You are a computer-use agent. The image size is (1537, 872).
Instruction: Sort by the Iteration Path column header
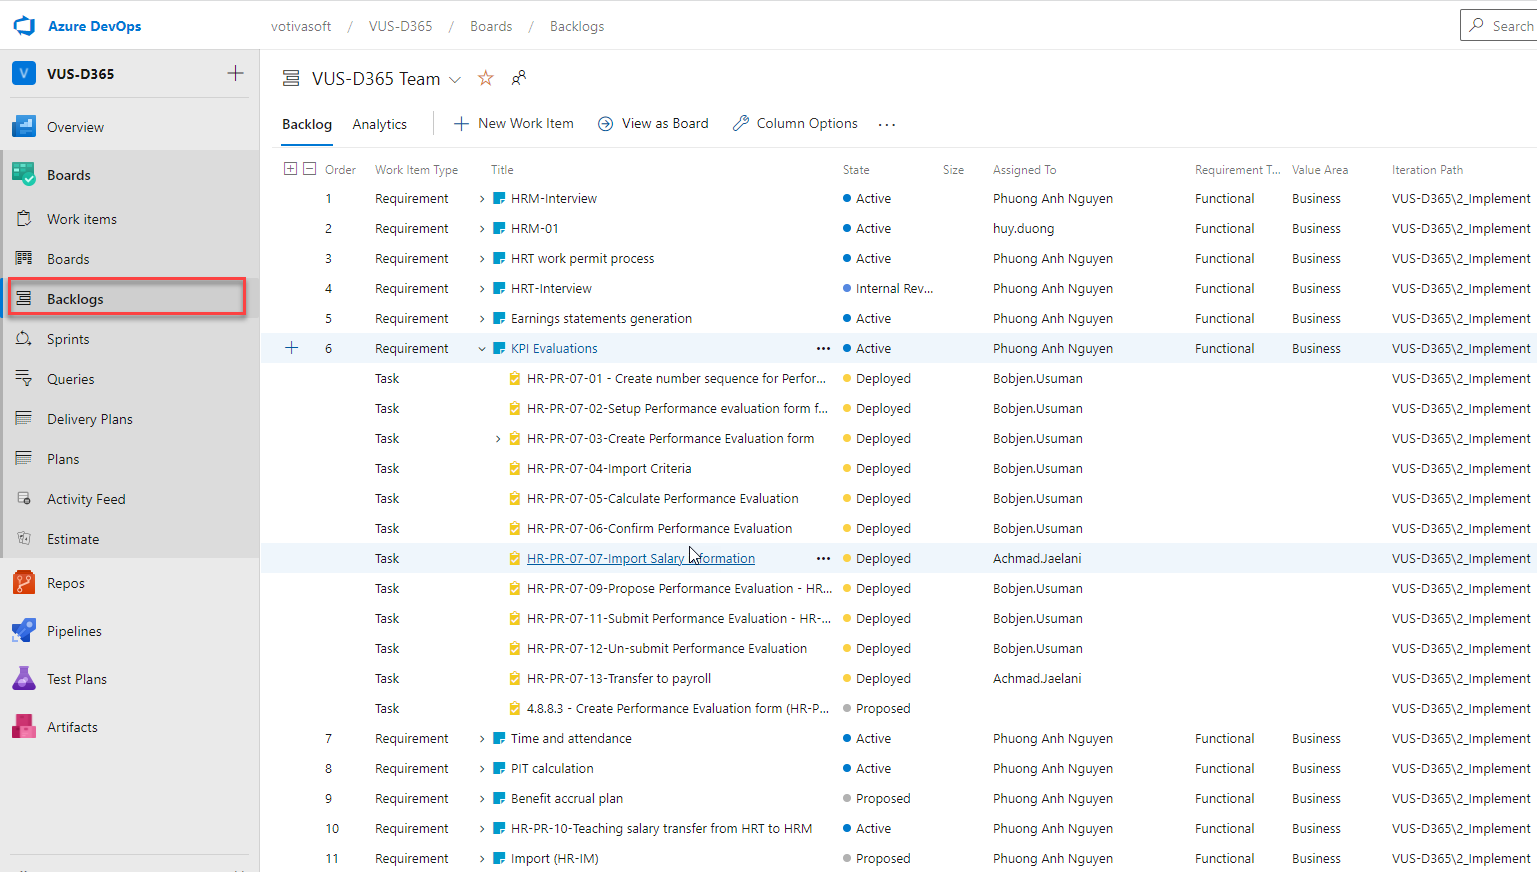[x=1427, y=170]
